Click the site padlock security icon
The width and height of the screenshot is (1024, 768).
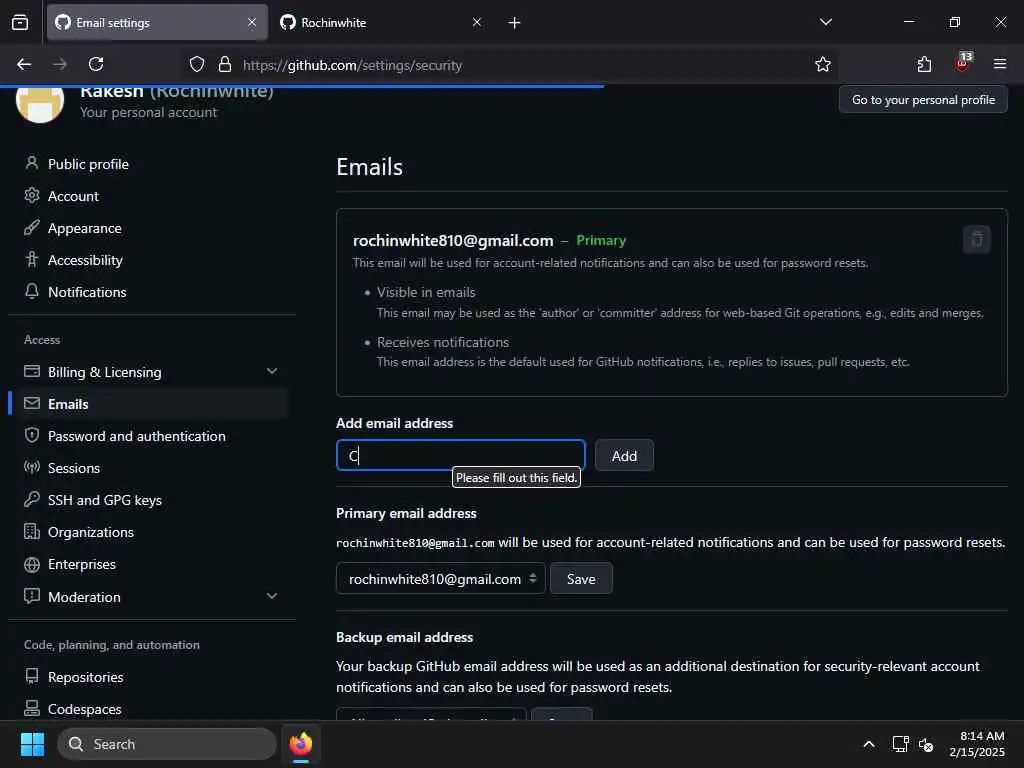pyautogui.click(x=225, y=64)
